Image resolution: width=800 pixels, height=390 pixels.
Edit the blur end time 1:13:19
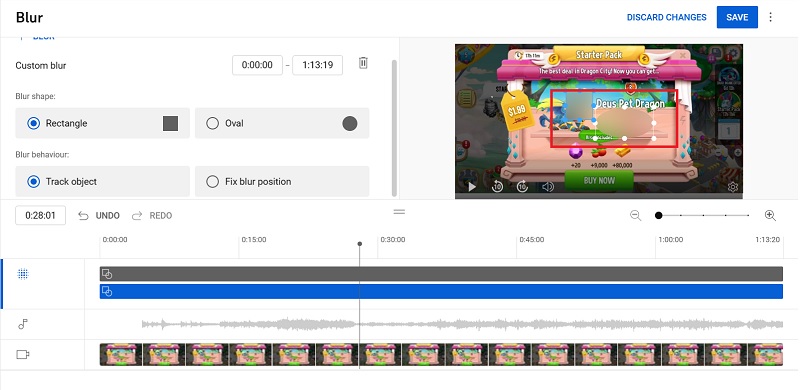coord(317,65)
